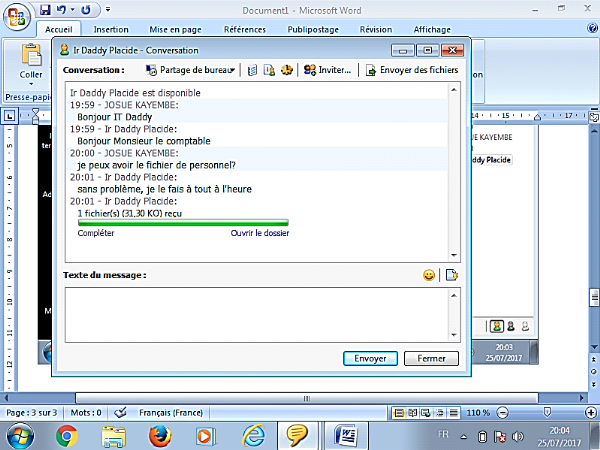
Task: Open the Mise en page tab
Action: click(175, 29)
